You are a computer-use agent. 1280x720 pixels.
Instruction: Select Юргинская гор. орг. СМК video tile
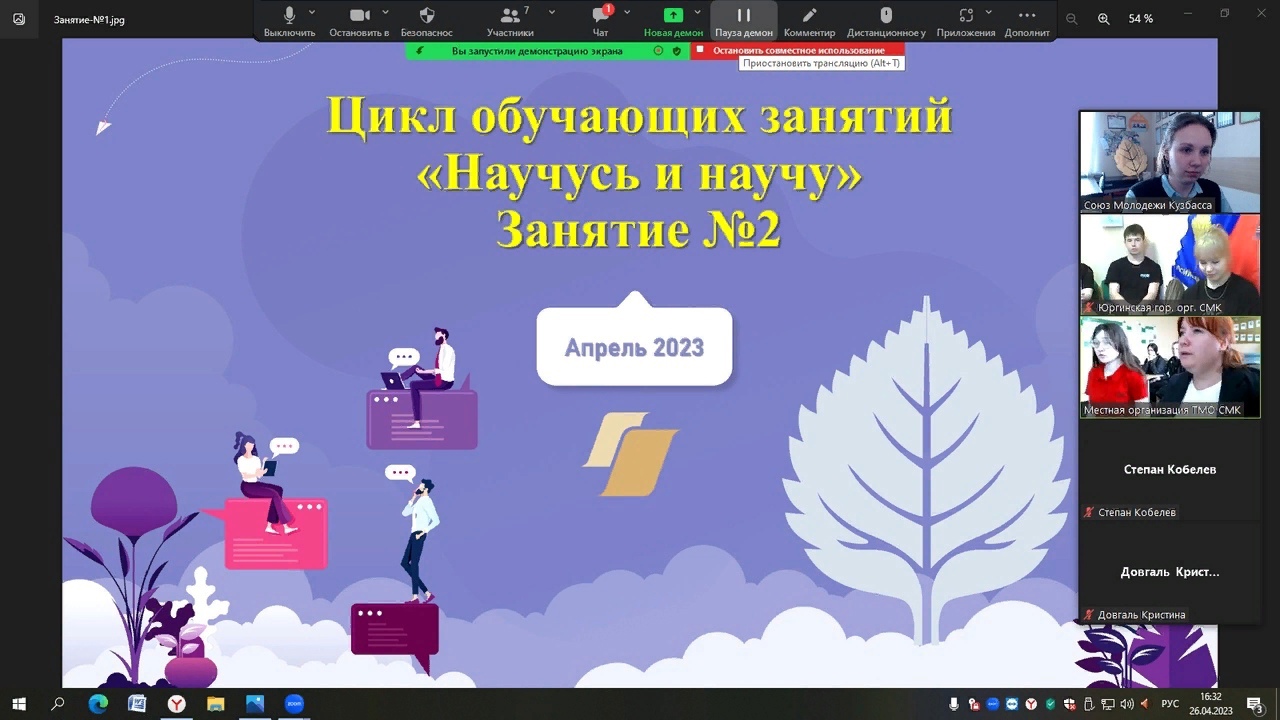click(x=1170, y=264)
